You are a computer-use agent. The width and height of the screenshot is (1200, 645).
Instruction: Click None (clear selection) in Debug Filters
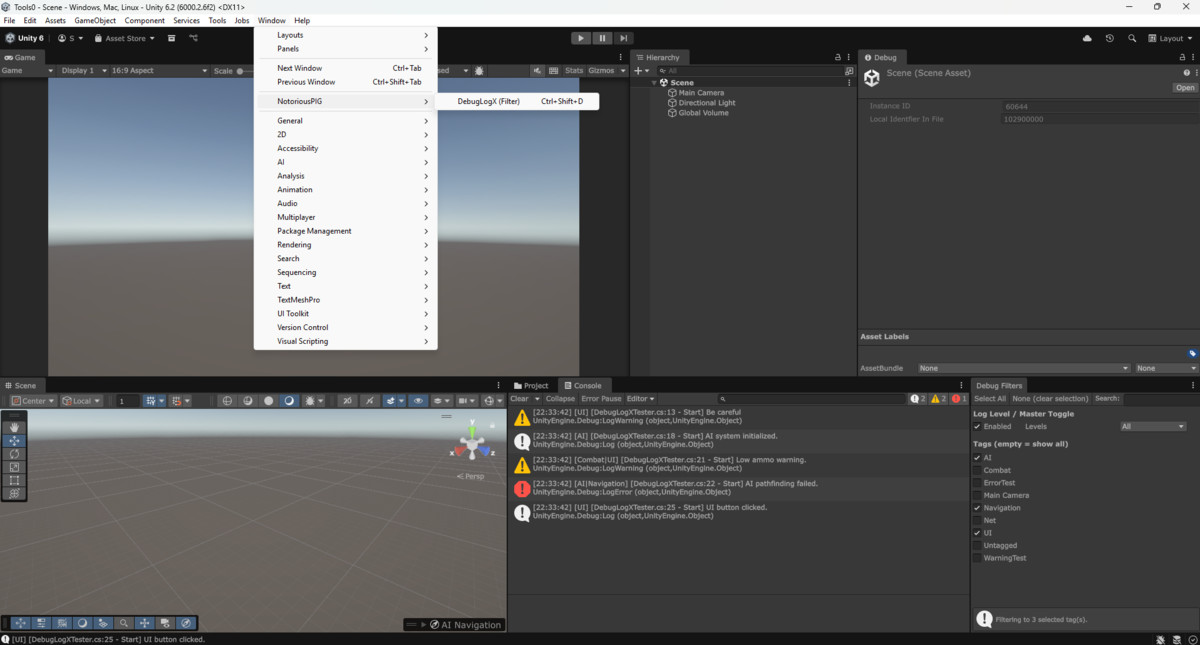1049,398
